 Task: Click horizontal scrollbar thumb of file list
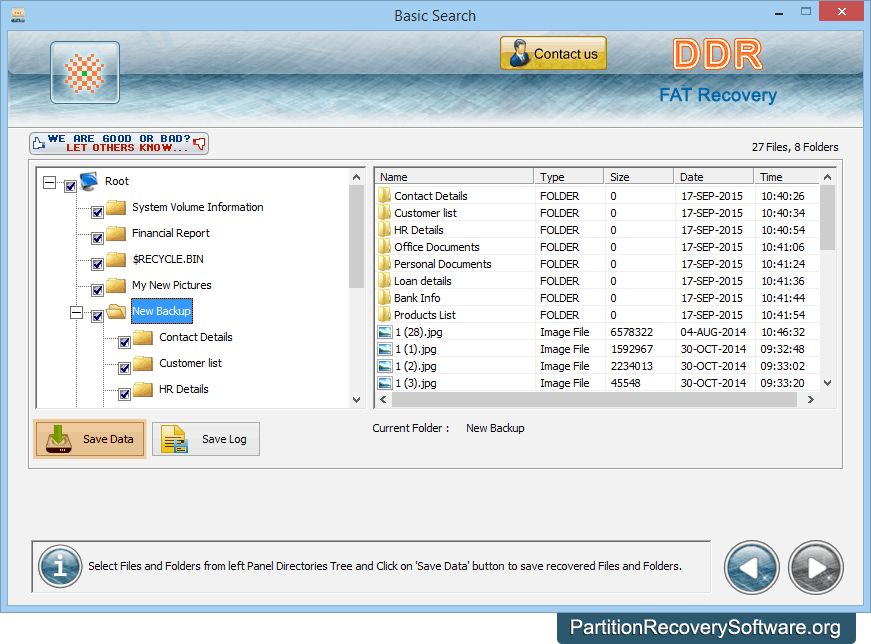594,400
